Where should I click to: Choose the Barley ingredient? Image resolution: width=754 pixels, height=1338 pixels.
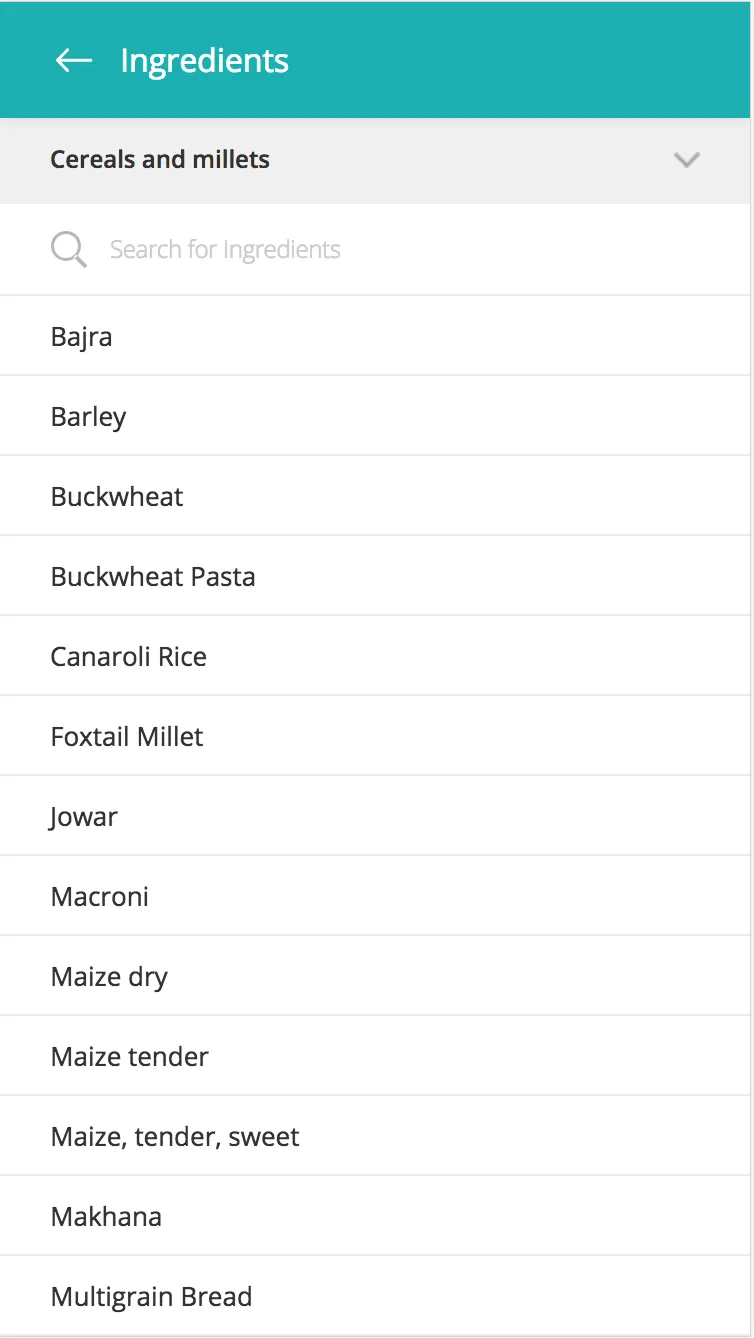coord(89,417)
